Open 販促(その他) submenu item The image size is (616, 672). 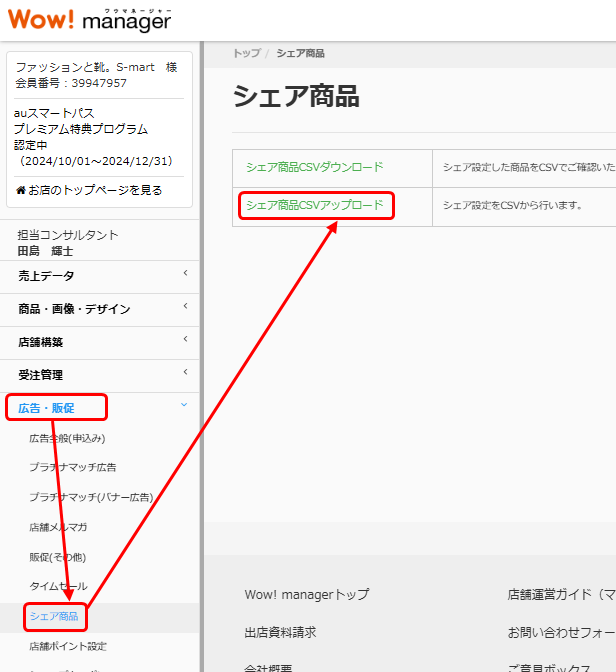click(58, 556)
